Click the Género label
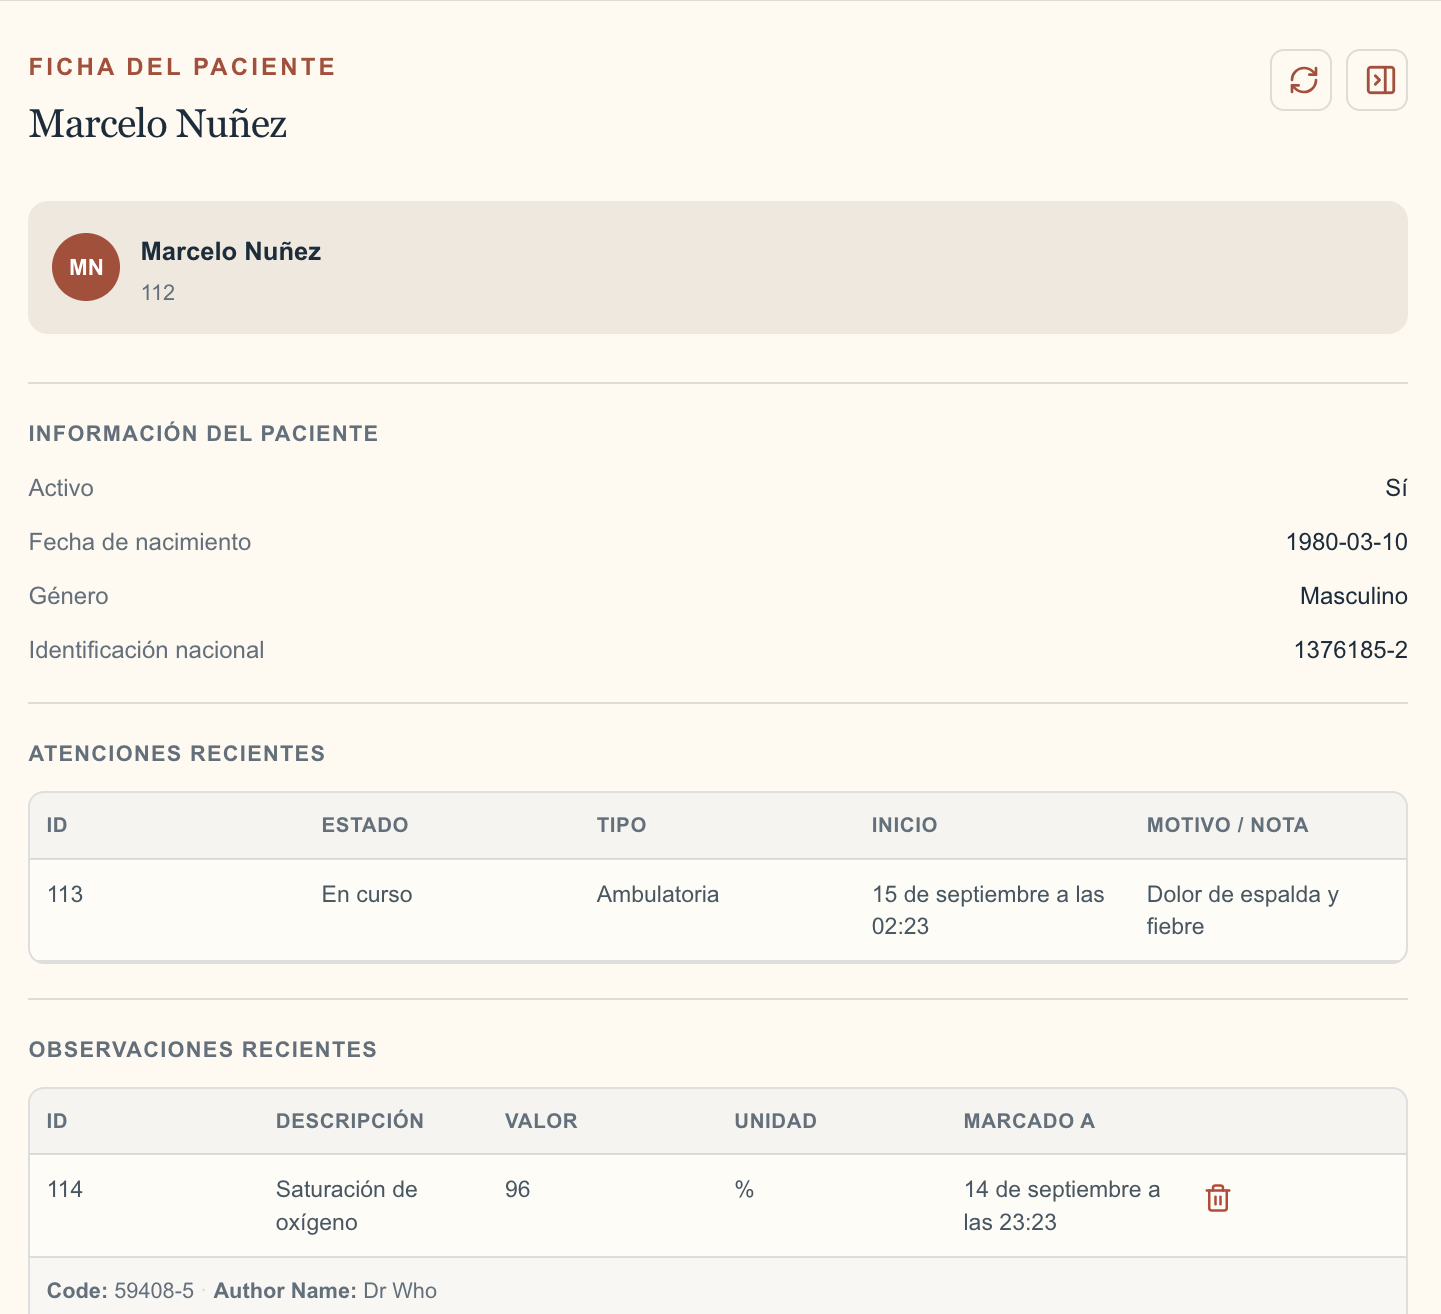The width and height of the screenshot is (1441, 1314). click(x=68, y=596)
